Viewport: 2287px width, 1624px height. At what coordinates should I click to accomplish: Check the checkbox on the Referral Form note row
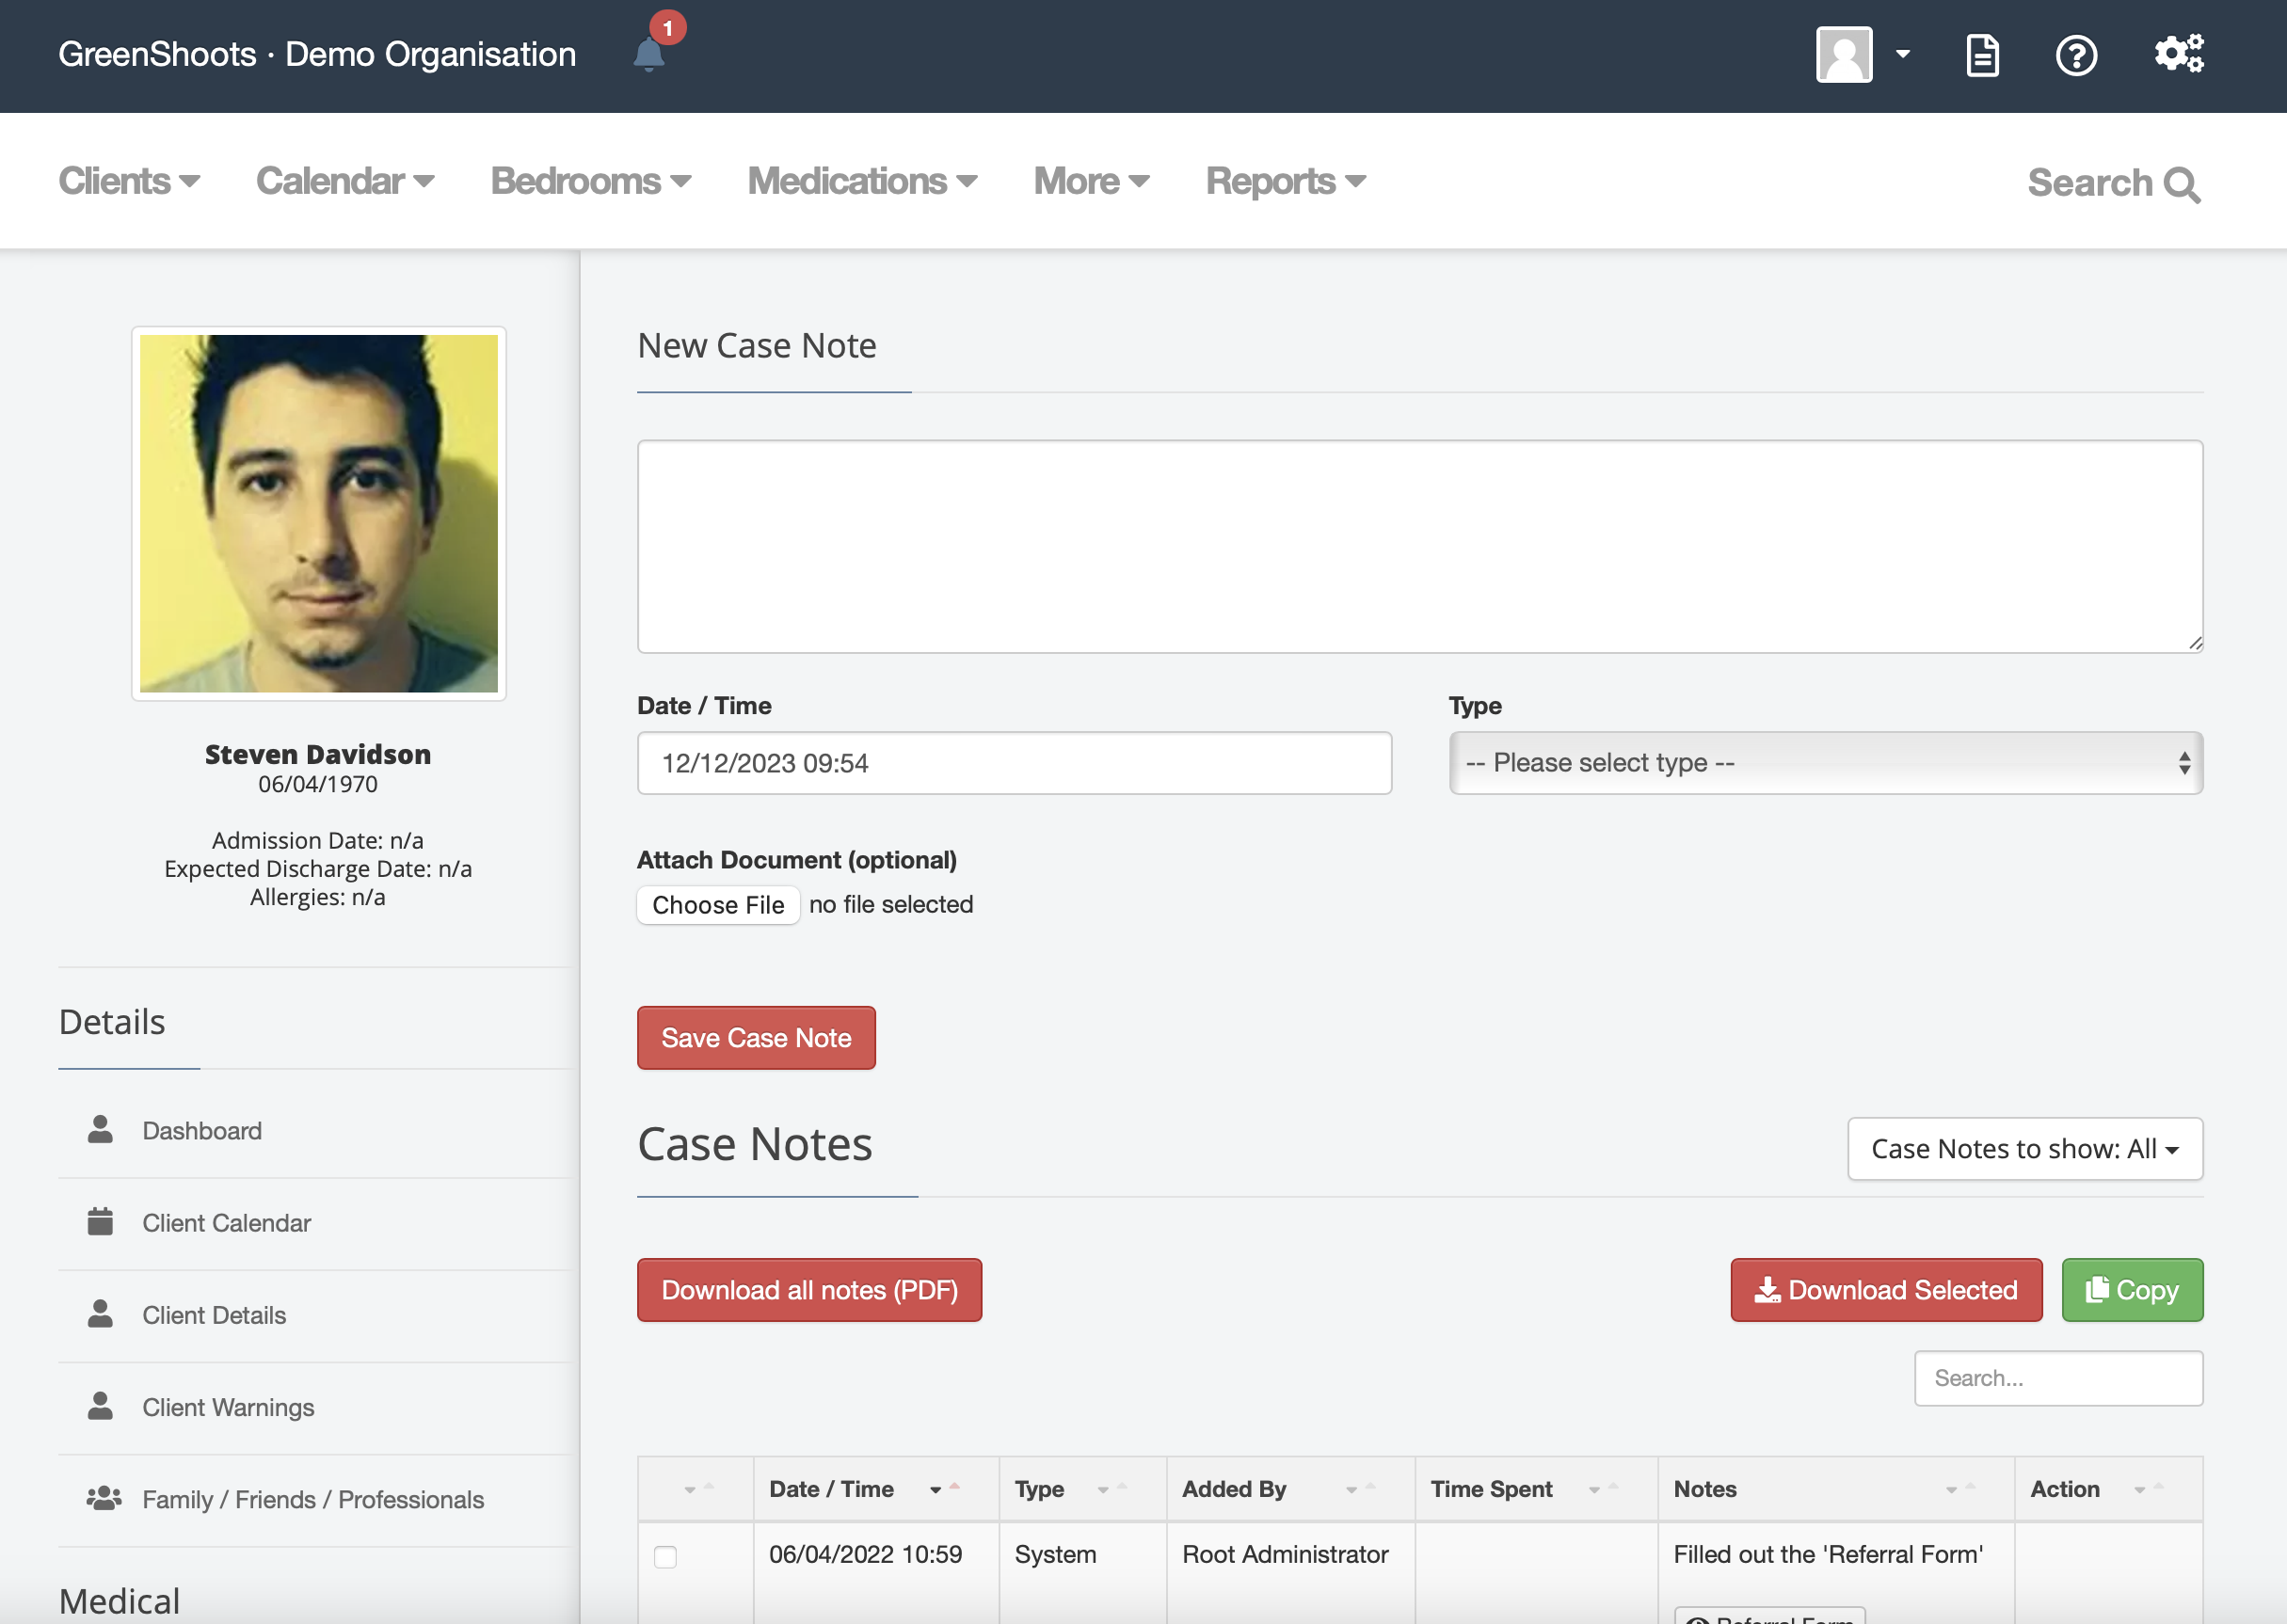point(666,1557)
